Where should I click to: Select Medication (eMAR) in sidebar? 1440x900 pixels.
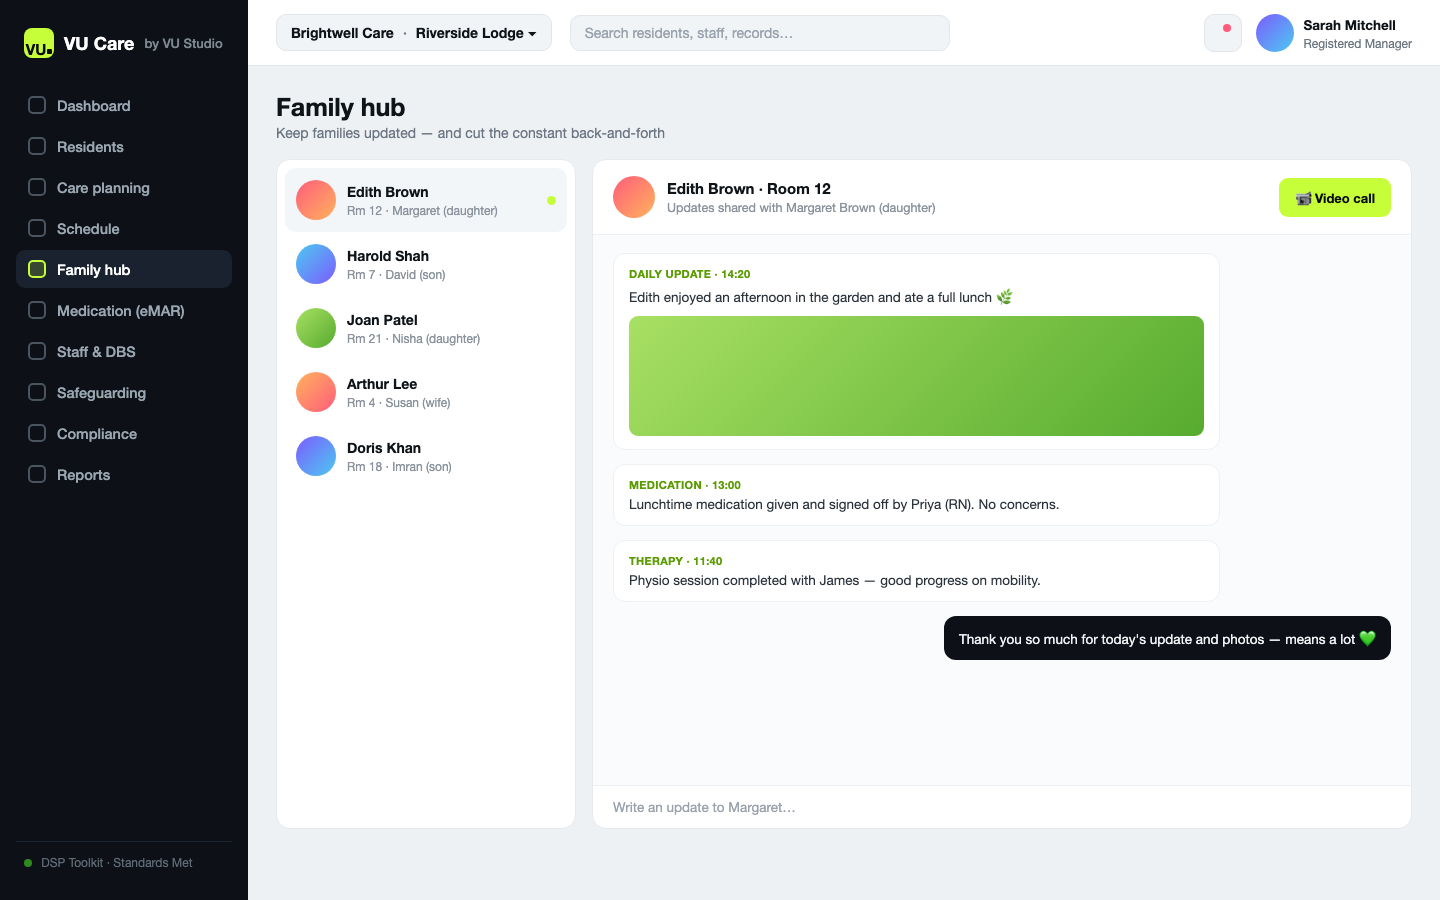click(124, 310)
